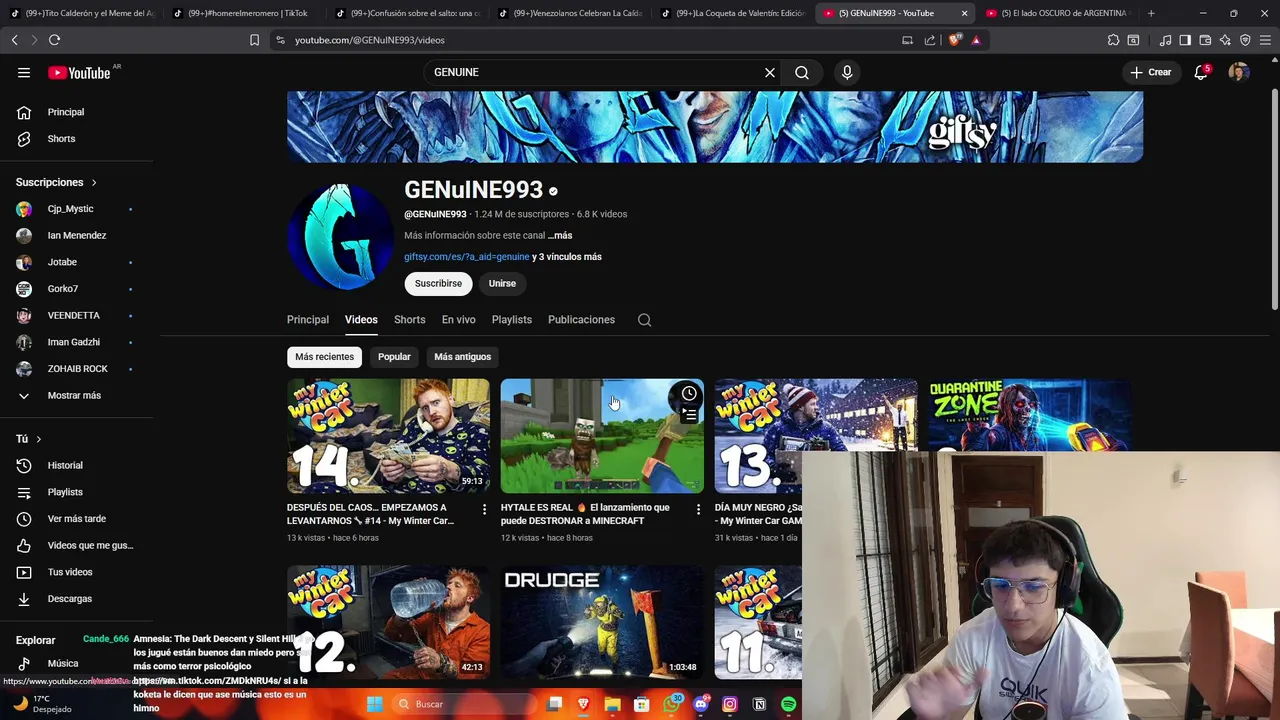Add HYTALE video to watch later
This screenshot has height=720, width=1280.
click(x=689, y=393)
